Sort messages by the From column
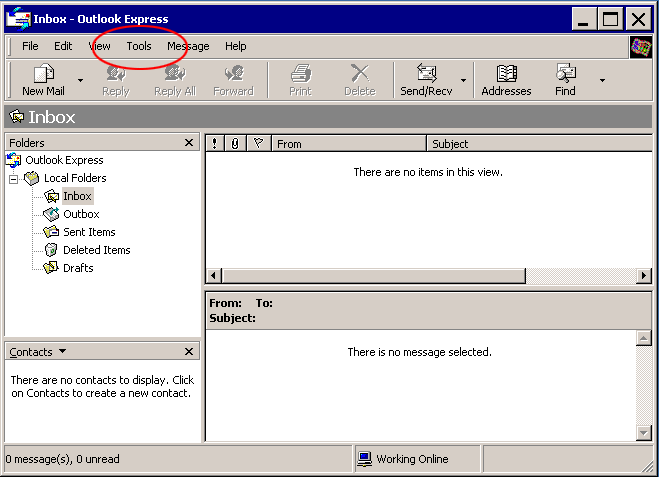 [x=348, y=144]
